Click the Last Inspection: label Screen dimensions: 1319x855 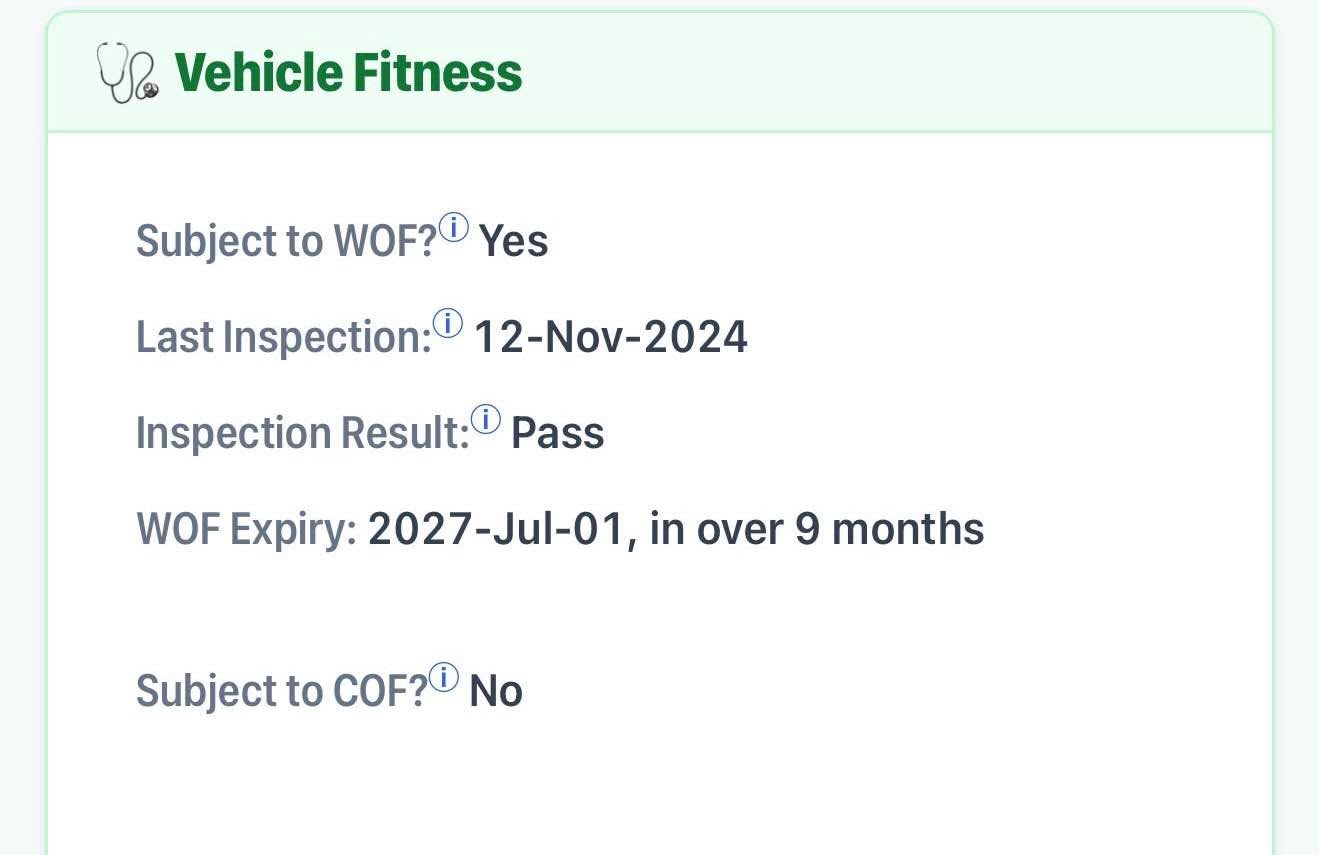pyautogui.click(x=284, y=338)
